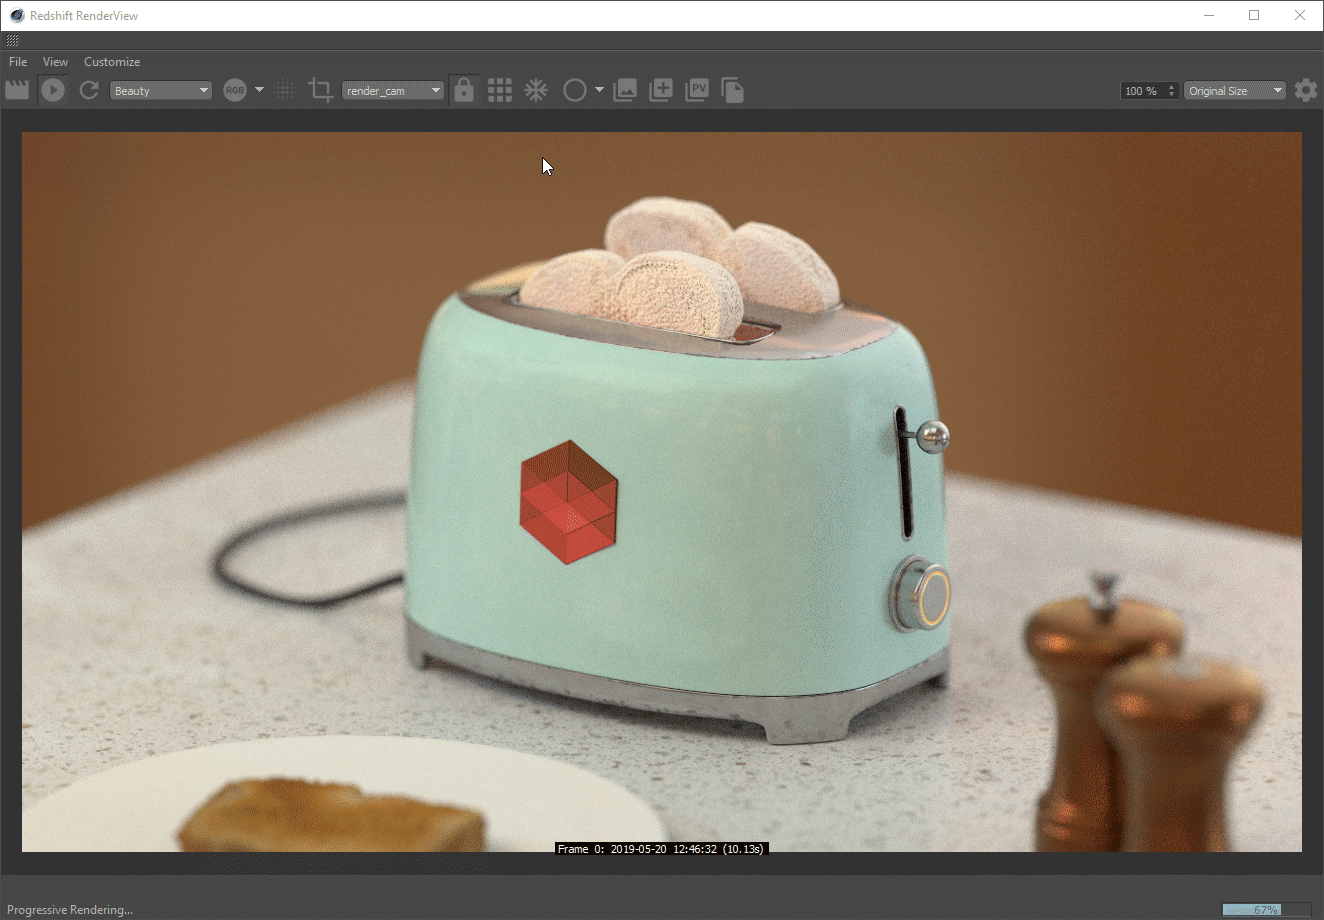Click the nine-square grid icon
The image size is (1324, 920).
click(500, 90)
